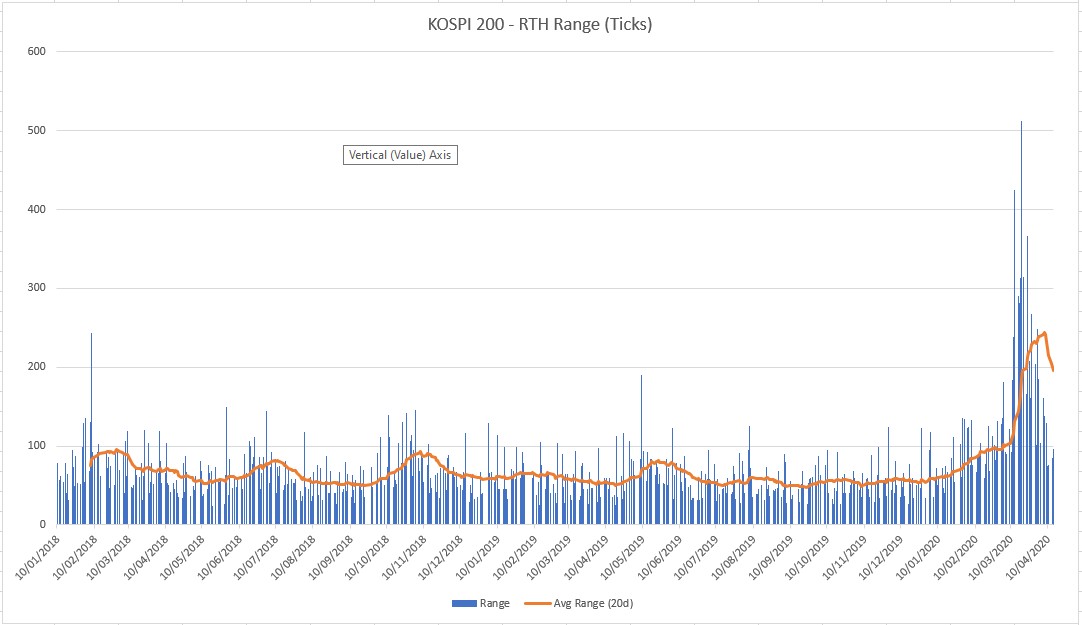Click the 10/07/2018 date axis label
Viewport: 1082px width, 625px height.
pos(255,557)
